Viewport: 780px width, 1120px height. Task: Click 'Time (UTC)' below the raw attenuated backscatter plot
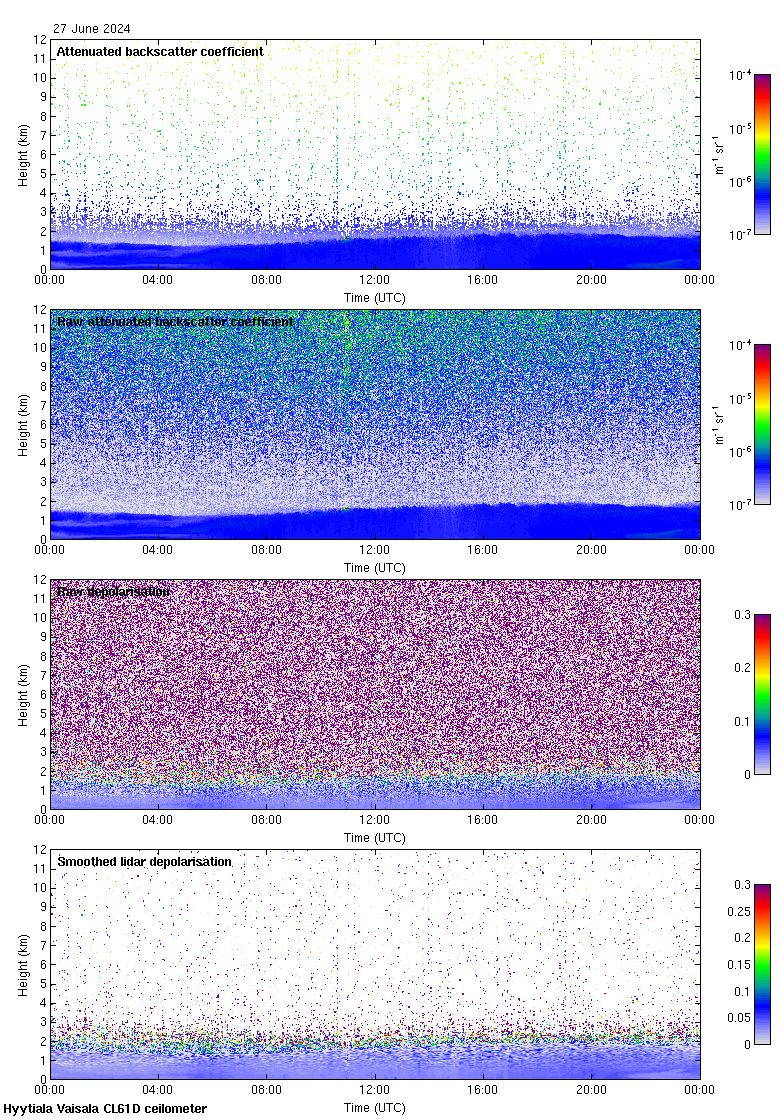tap(374, 568)
